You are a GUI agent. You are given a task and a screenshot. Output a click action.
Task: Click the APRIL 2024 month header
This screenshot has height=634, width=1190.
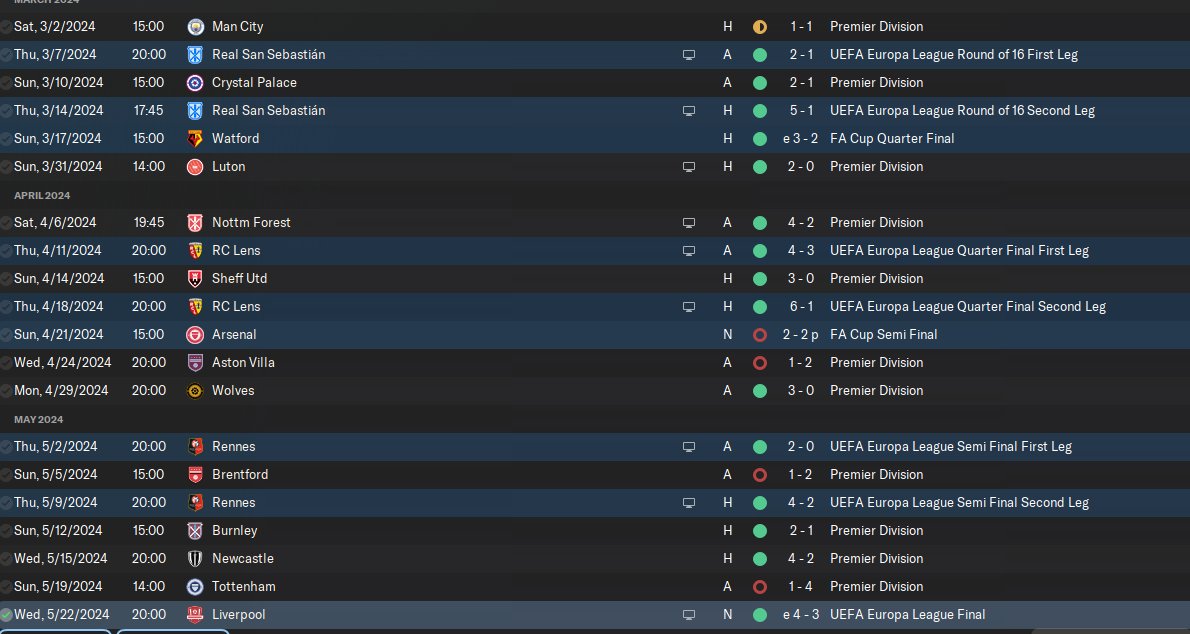click(x=42, y=196)
